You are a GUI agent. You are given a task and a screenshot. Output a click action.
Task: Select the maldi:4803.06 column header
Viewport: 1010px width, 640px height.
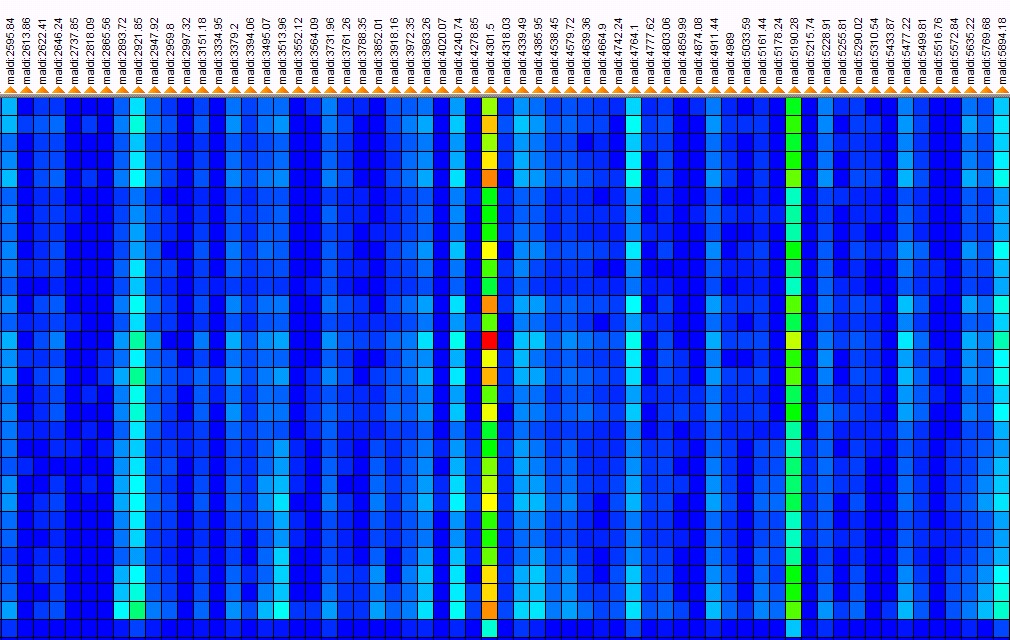[x=667, y=51]
